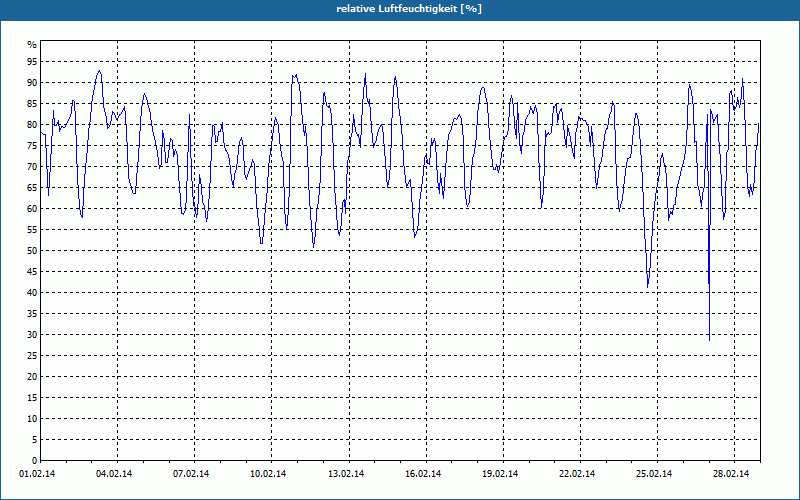Click the '%' unit label on the y-axis
This screenshot has height=500, width=800.
32,45
